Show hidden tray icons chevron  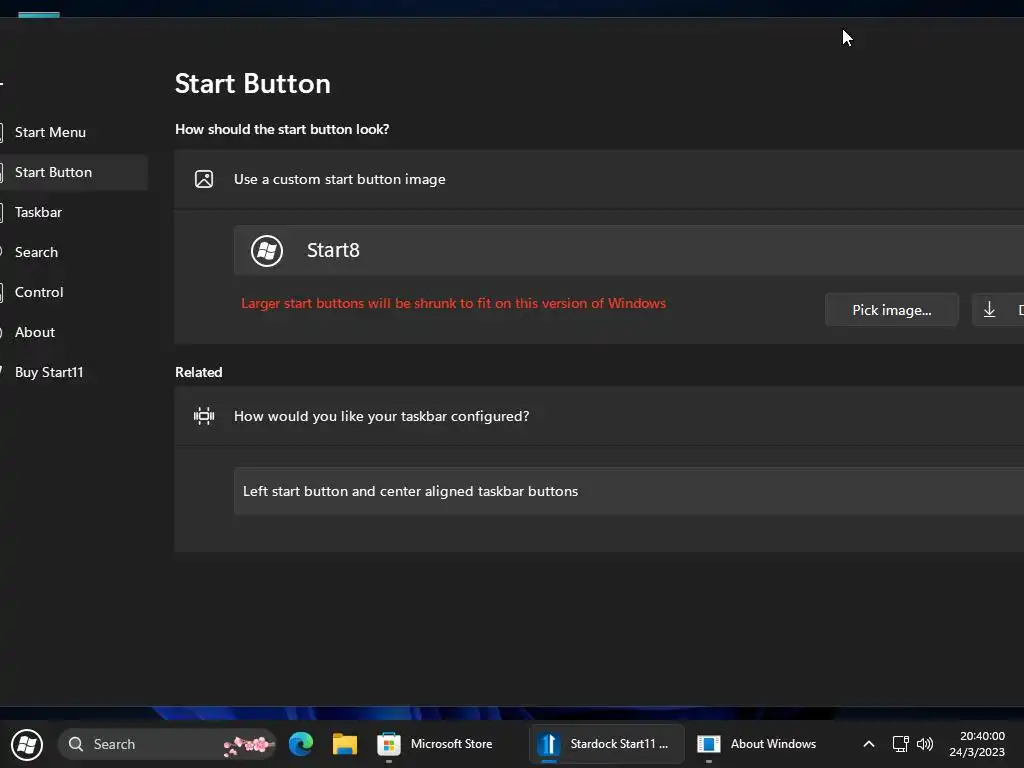coord(869,744)
